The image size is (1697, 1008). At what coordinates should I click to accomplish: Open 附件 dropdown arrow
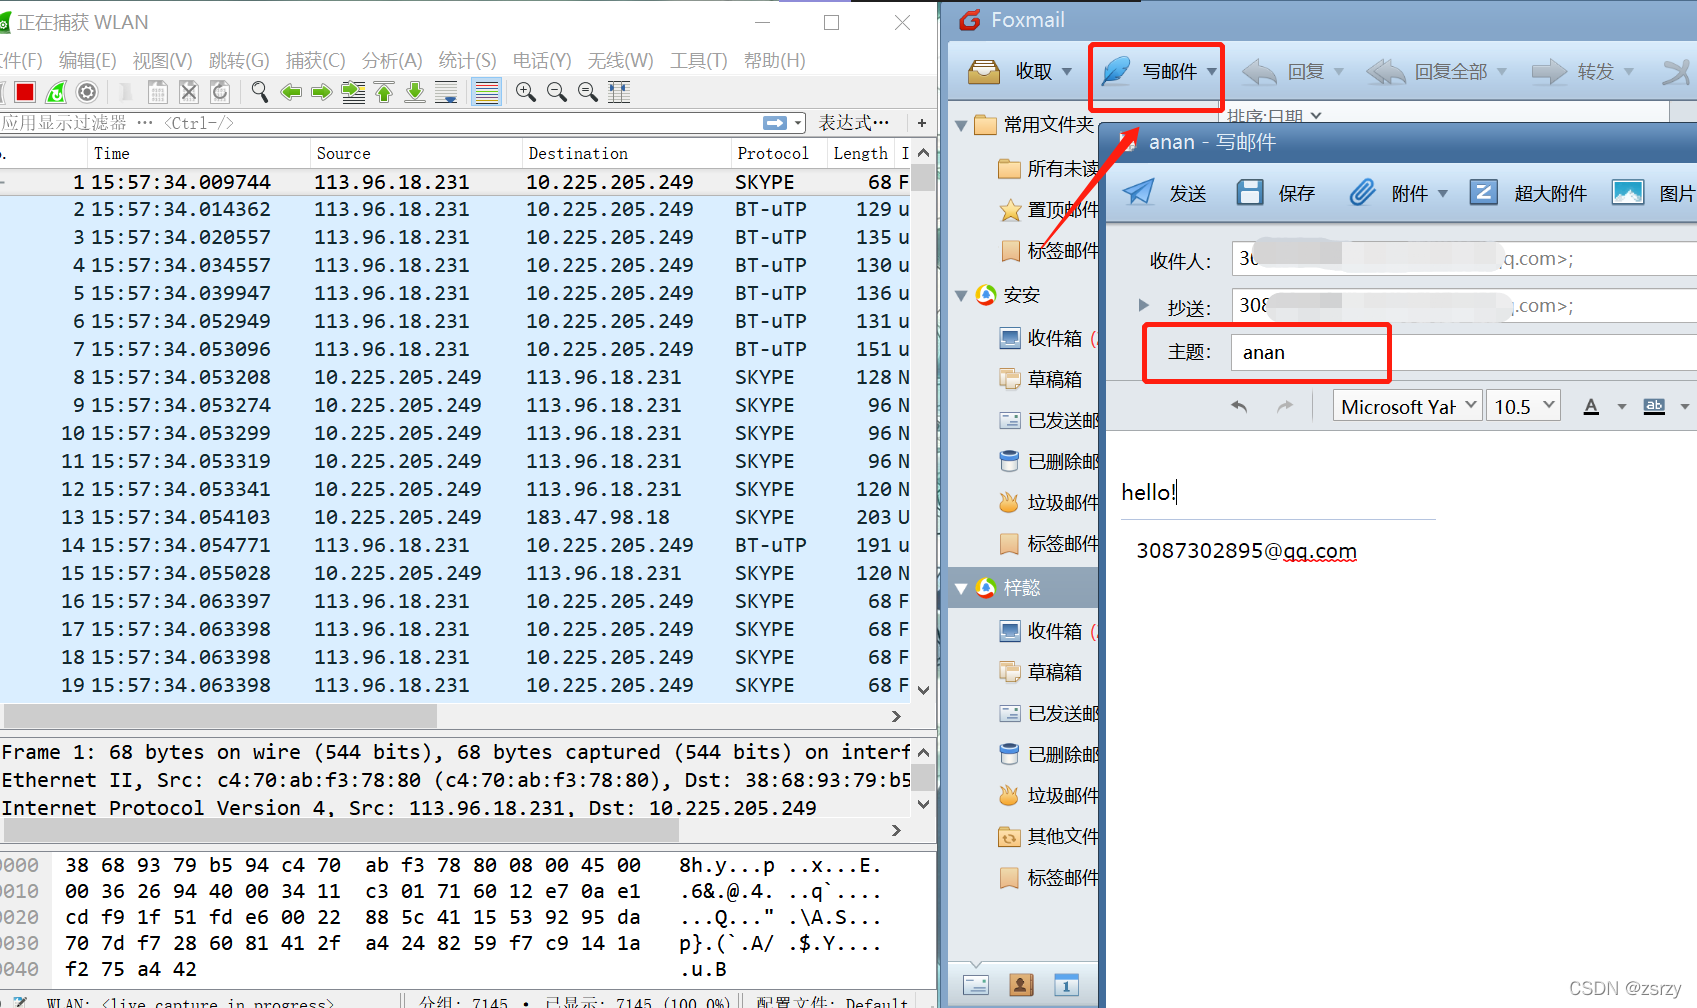(x=1443, y=194)
